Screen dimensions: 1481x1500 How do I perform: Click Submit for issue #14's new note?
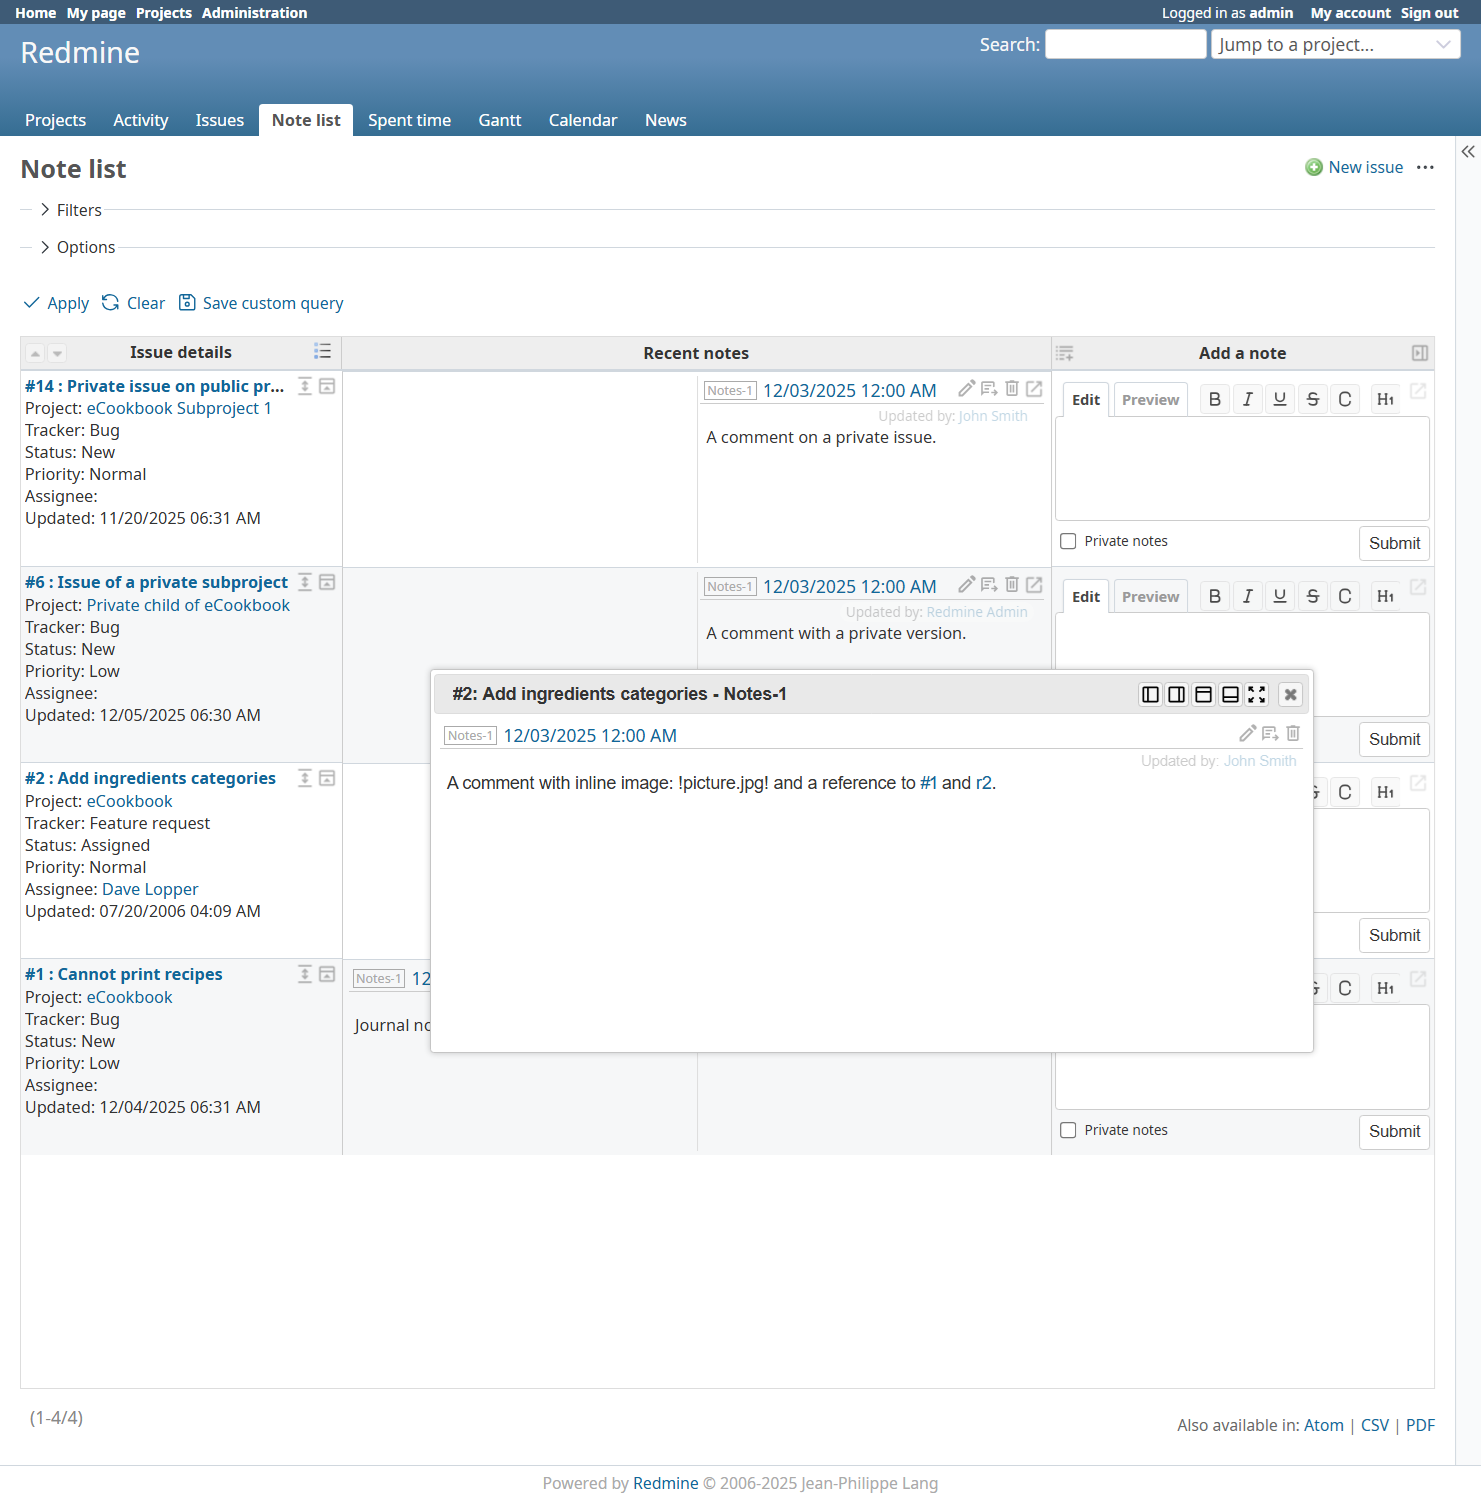coord(1393,543)
